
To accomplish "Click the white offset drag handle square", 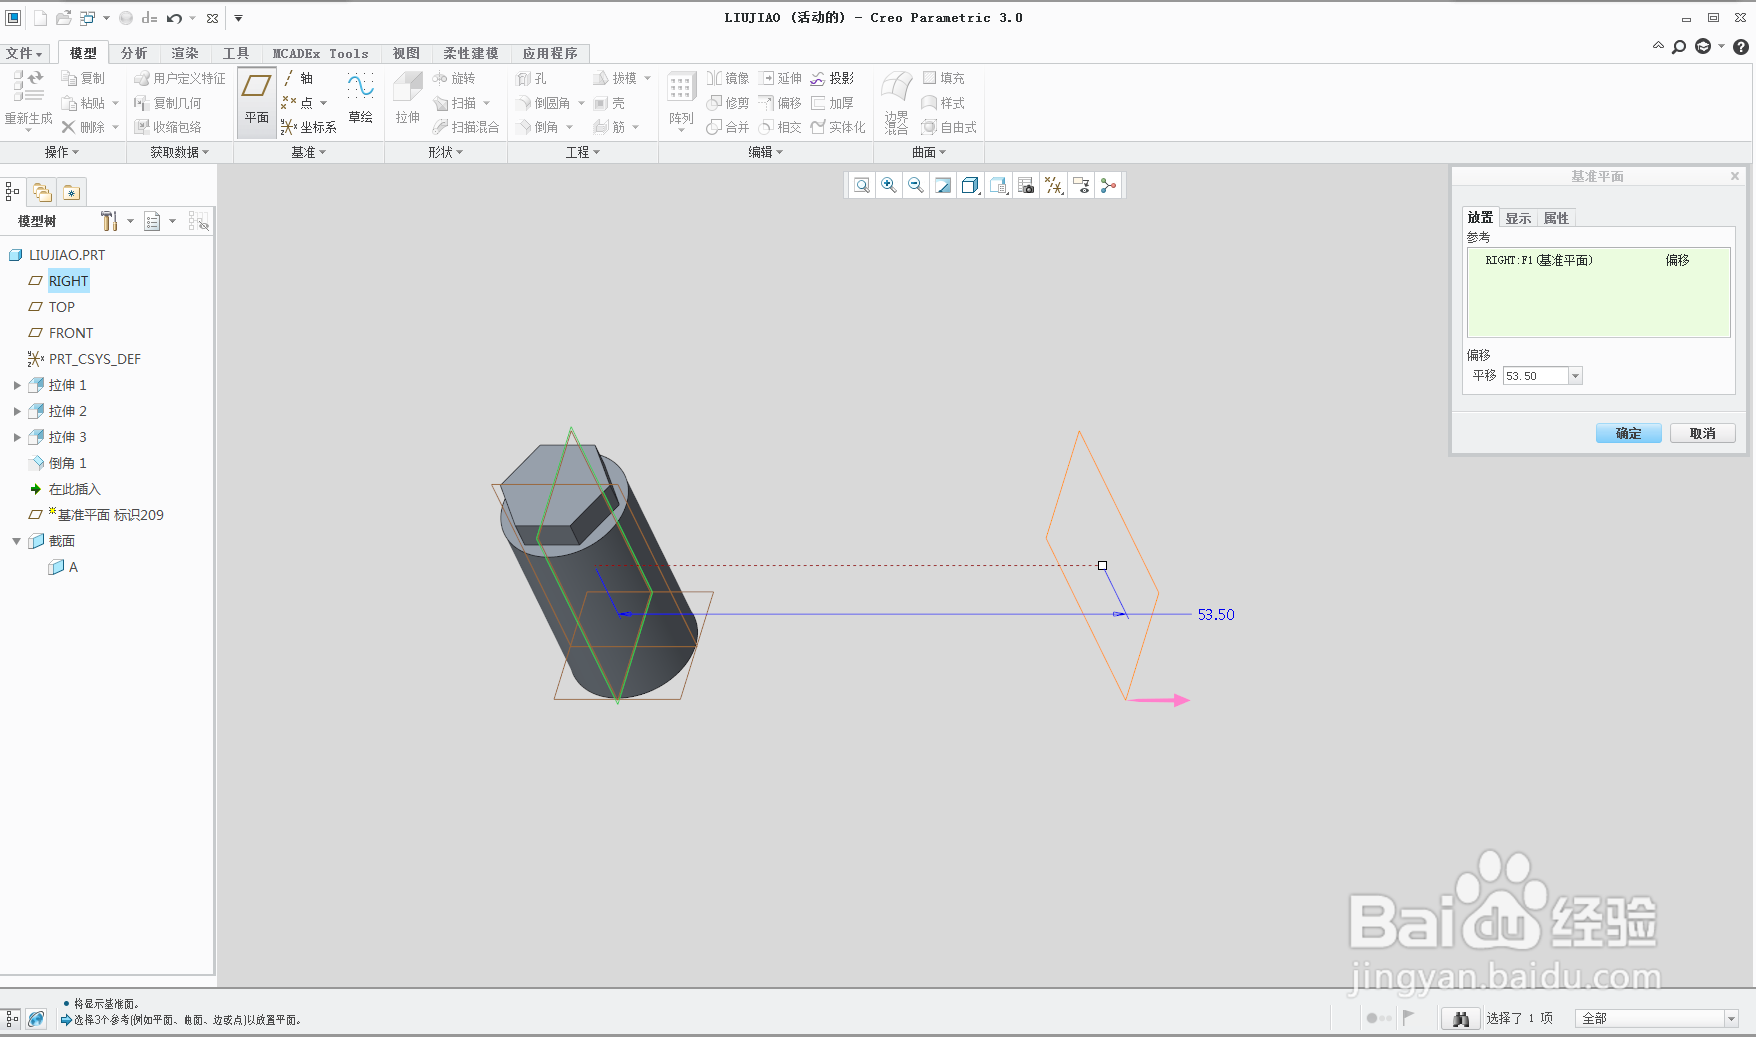I will tap(1102, 565).
